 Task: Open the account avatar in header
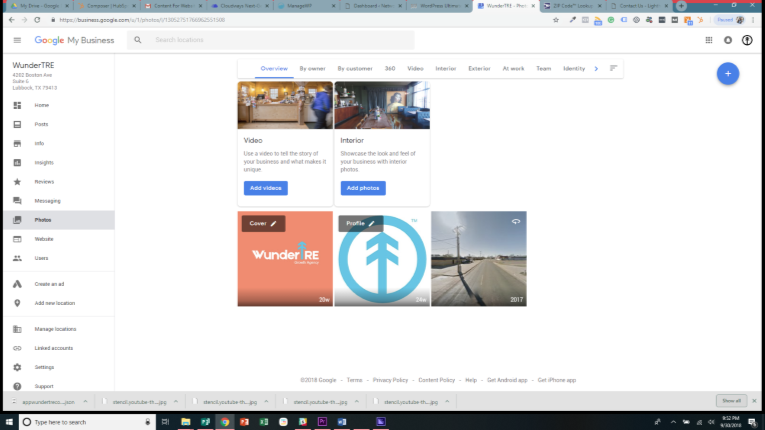point(747,40)
